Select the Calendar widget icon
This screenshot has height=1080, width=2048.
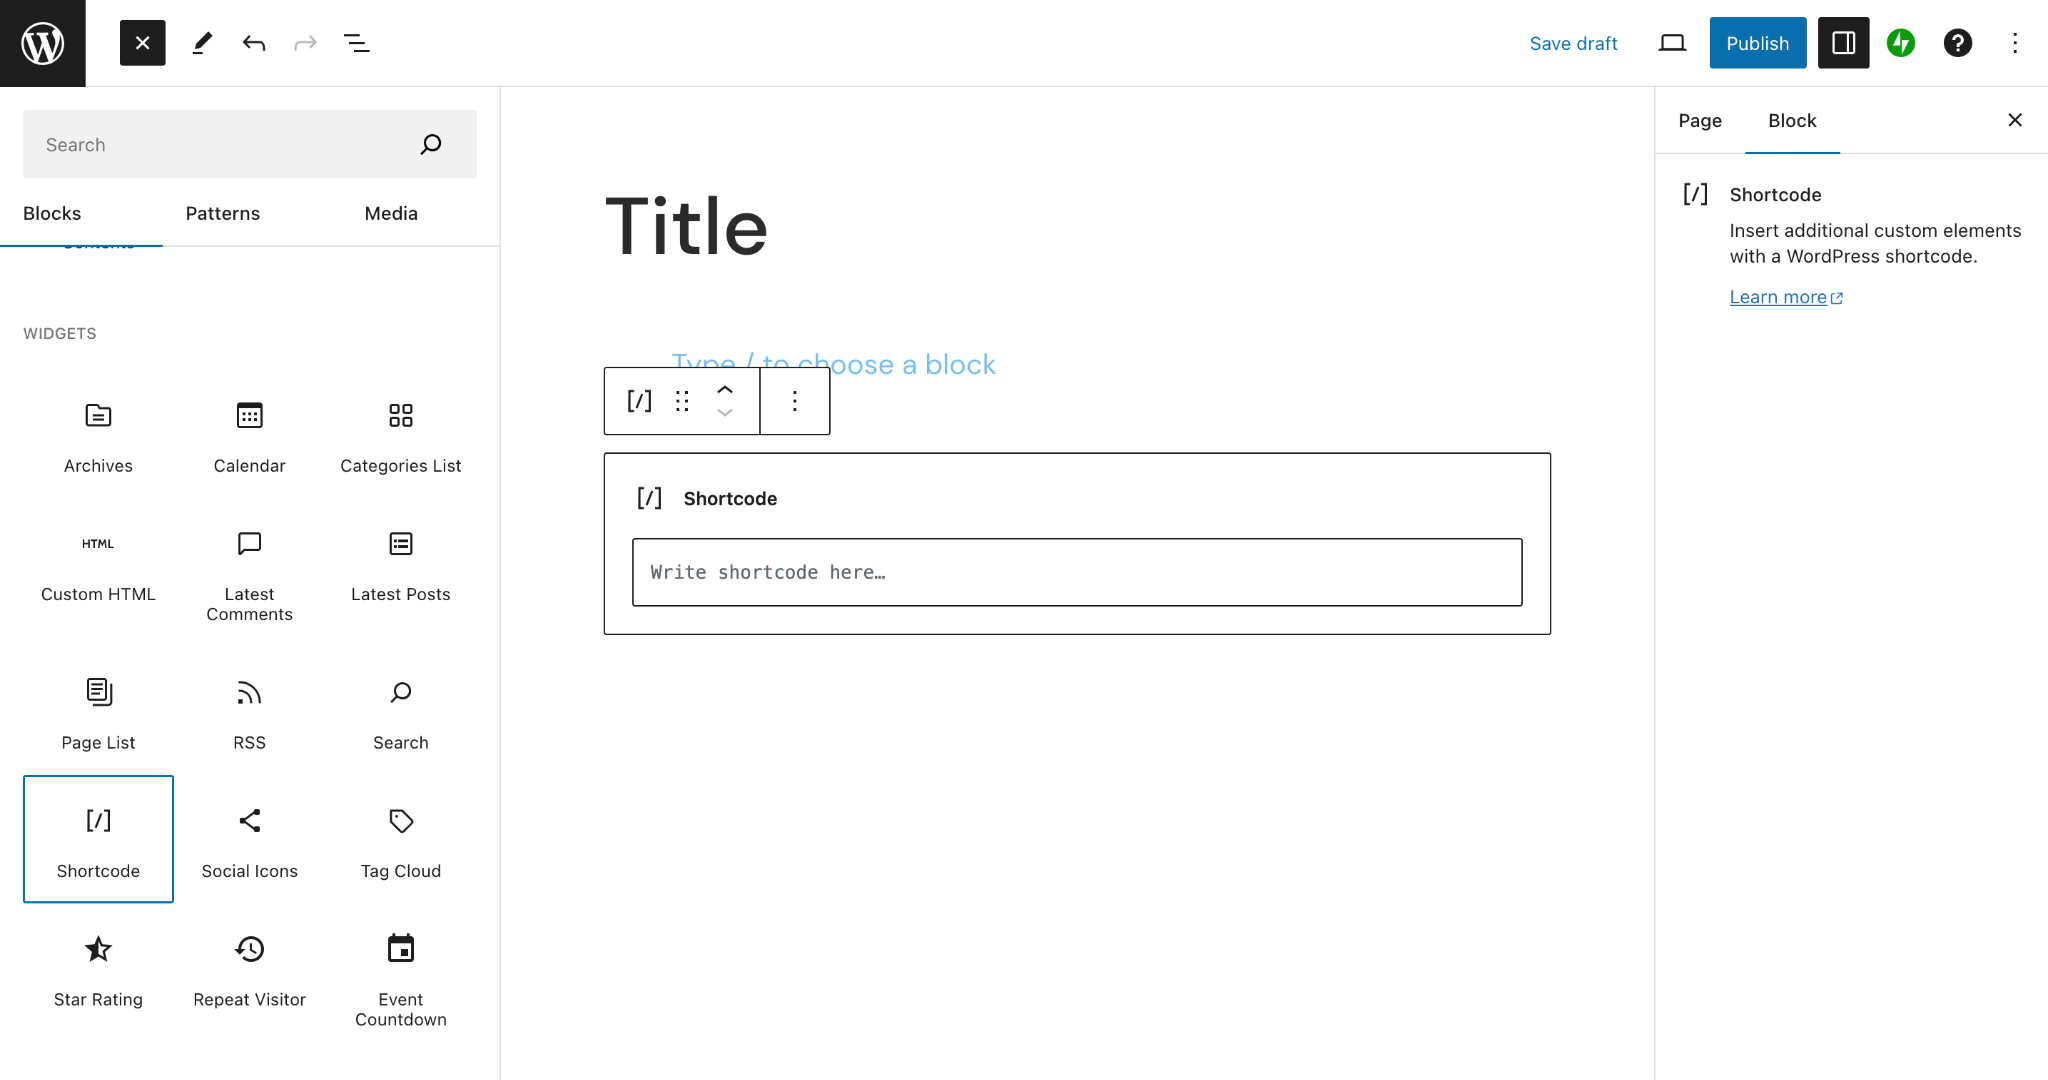(x=249, y=417)
